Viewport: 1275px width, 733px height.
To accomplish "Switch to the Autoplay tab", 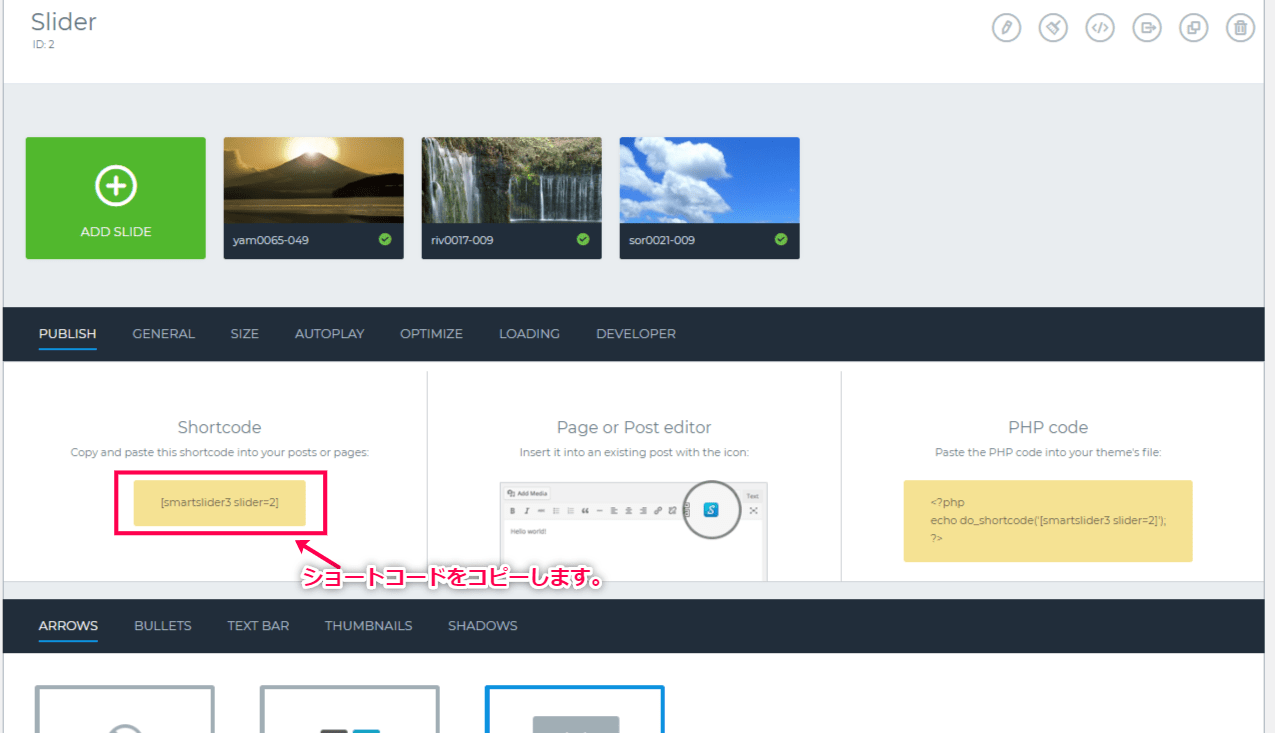I will coord(329,334).
